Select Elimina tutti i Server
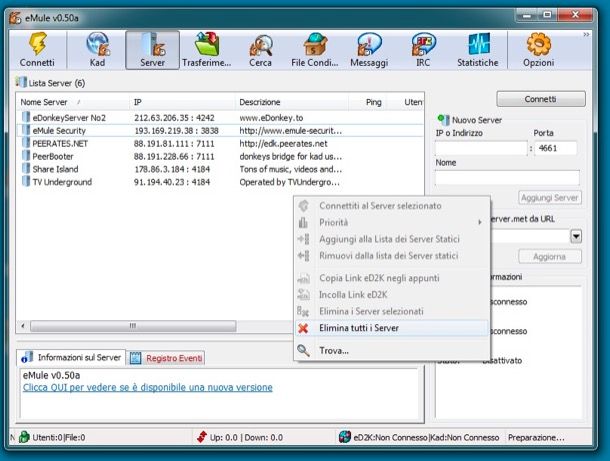 coord(392,328)
